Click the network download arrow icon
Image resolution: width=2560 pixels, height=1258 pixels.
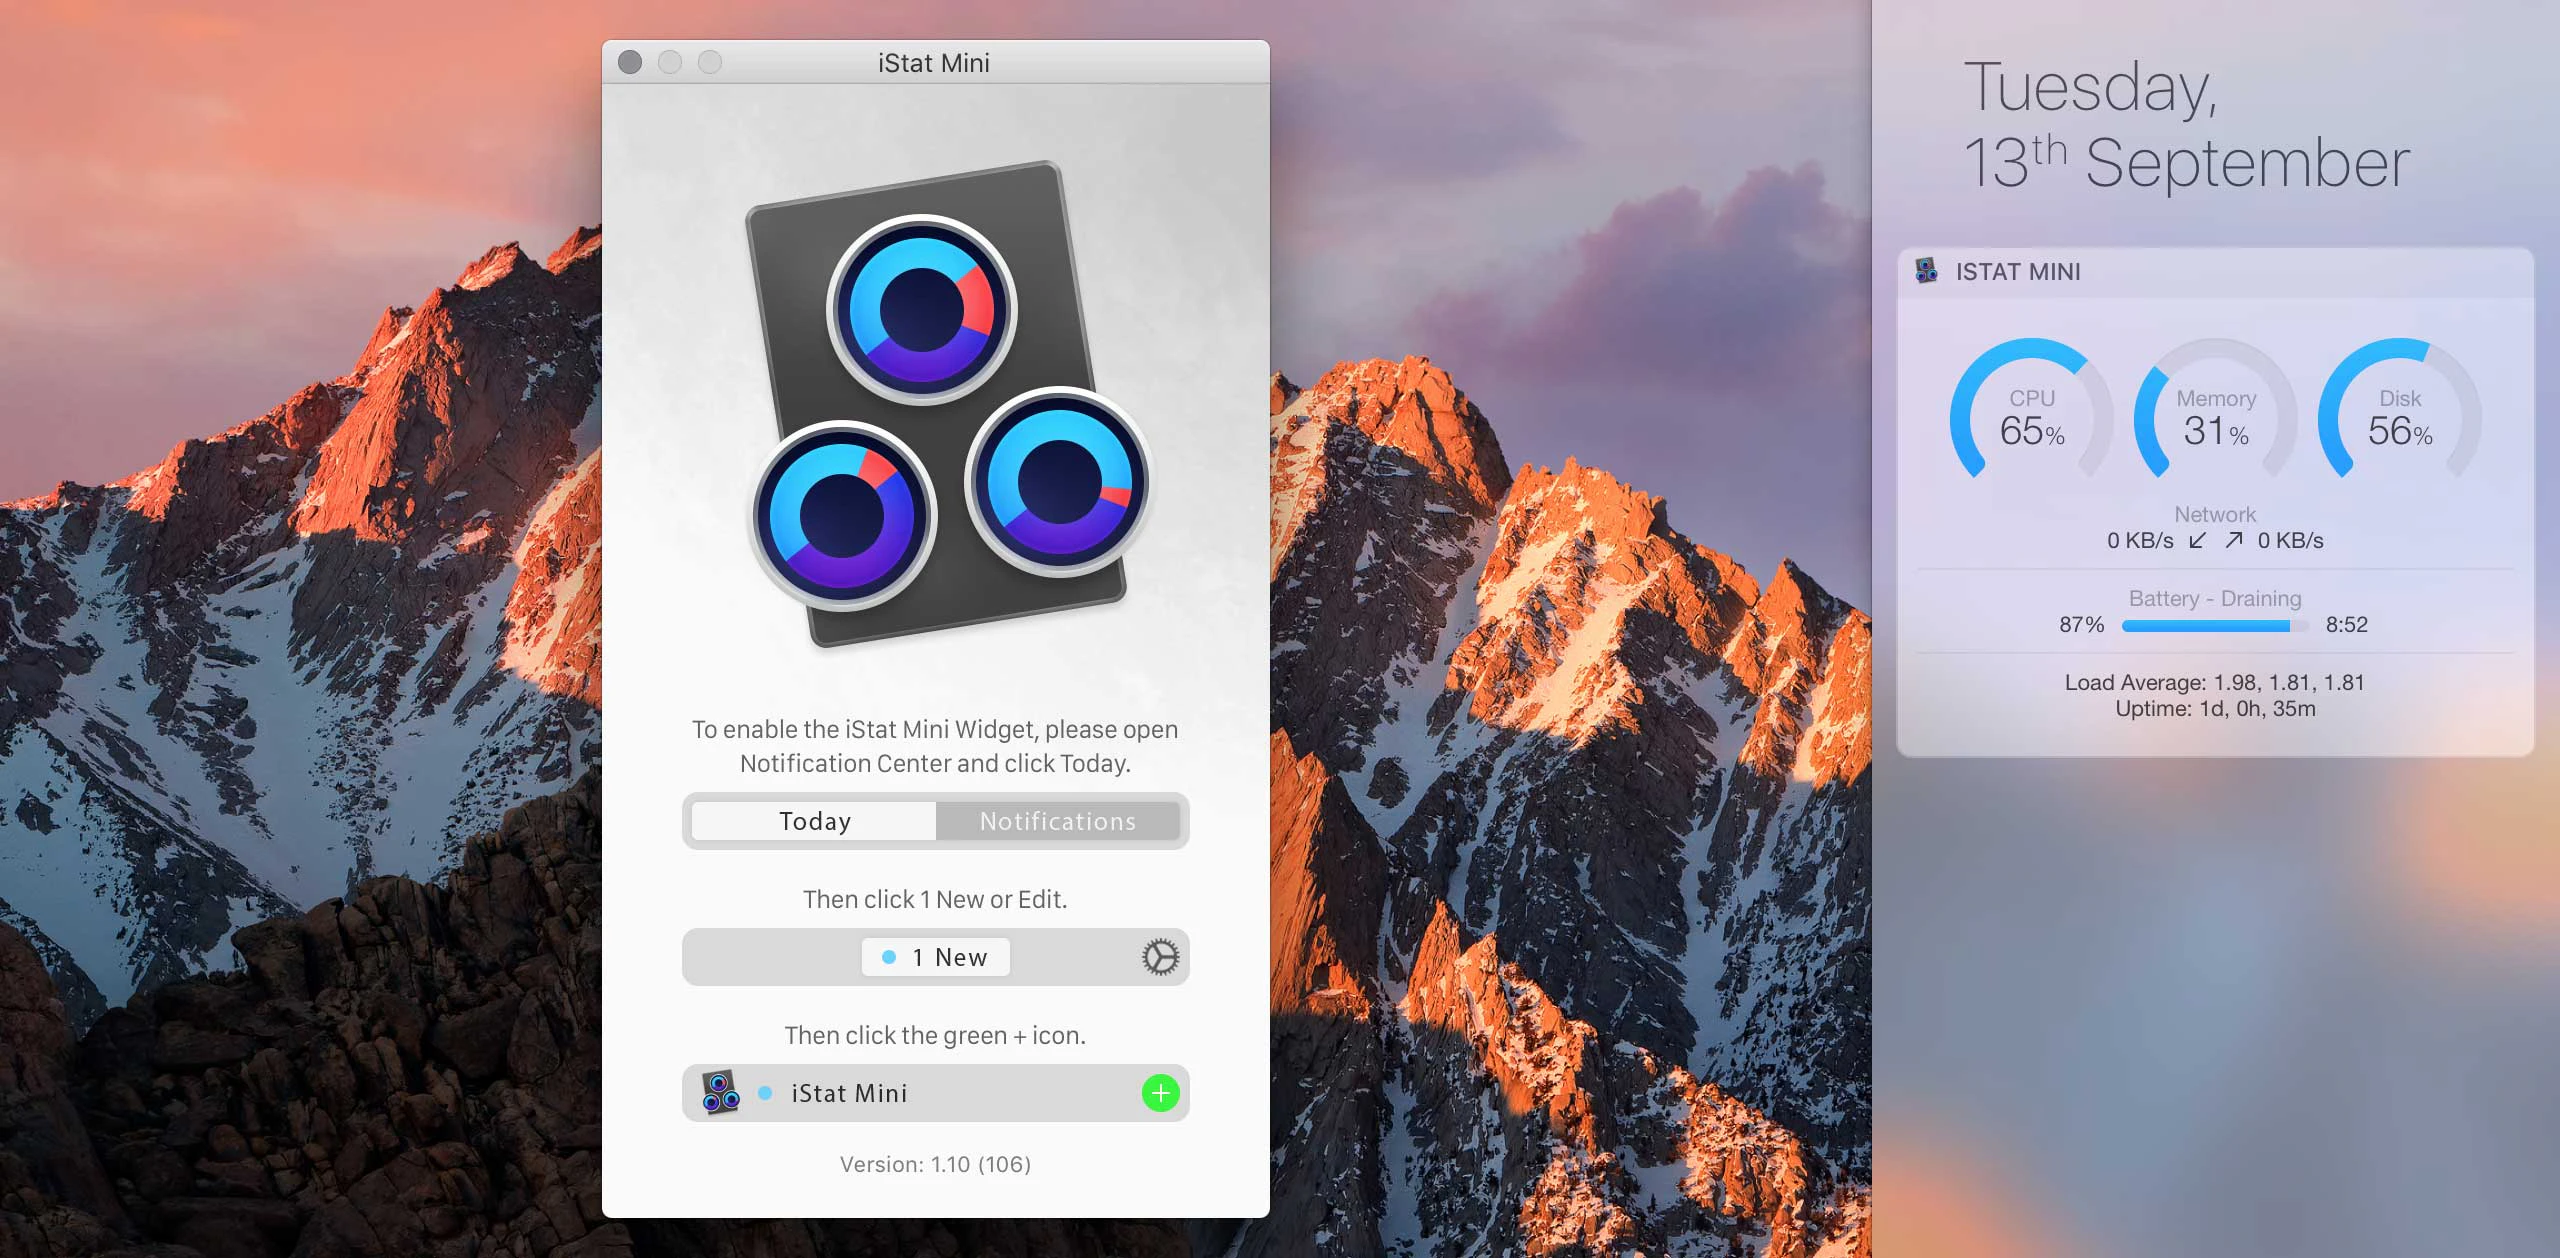(x=2197, y=541)
